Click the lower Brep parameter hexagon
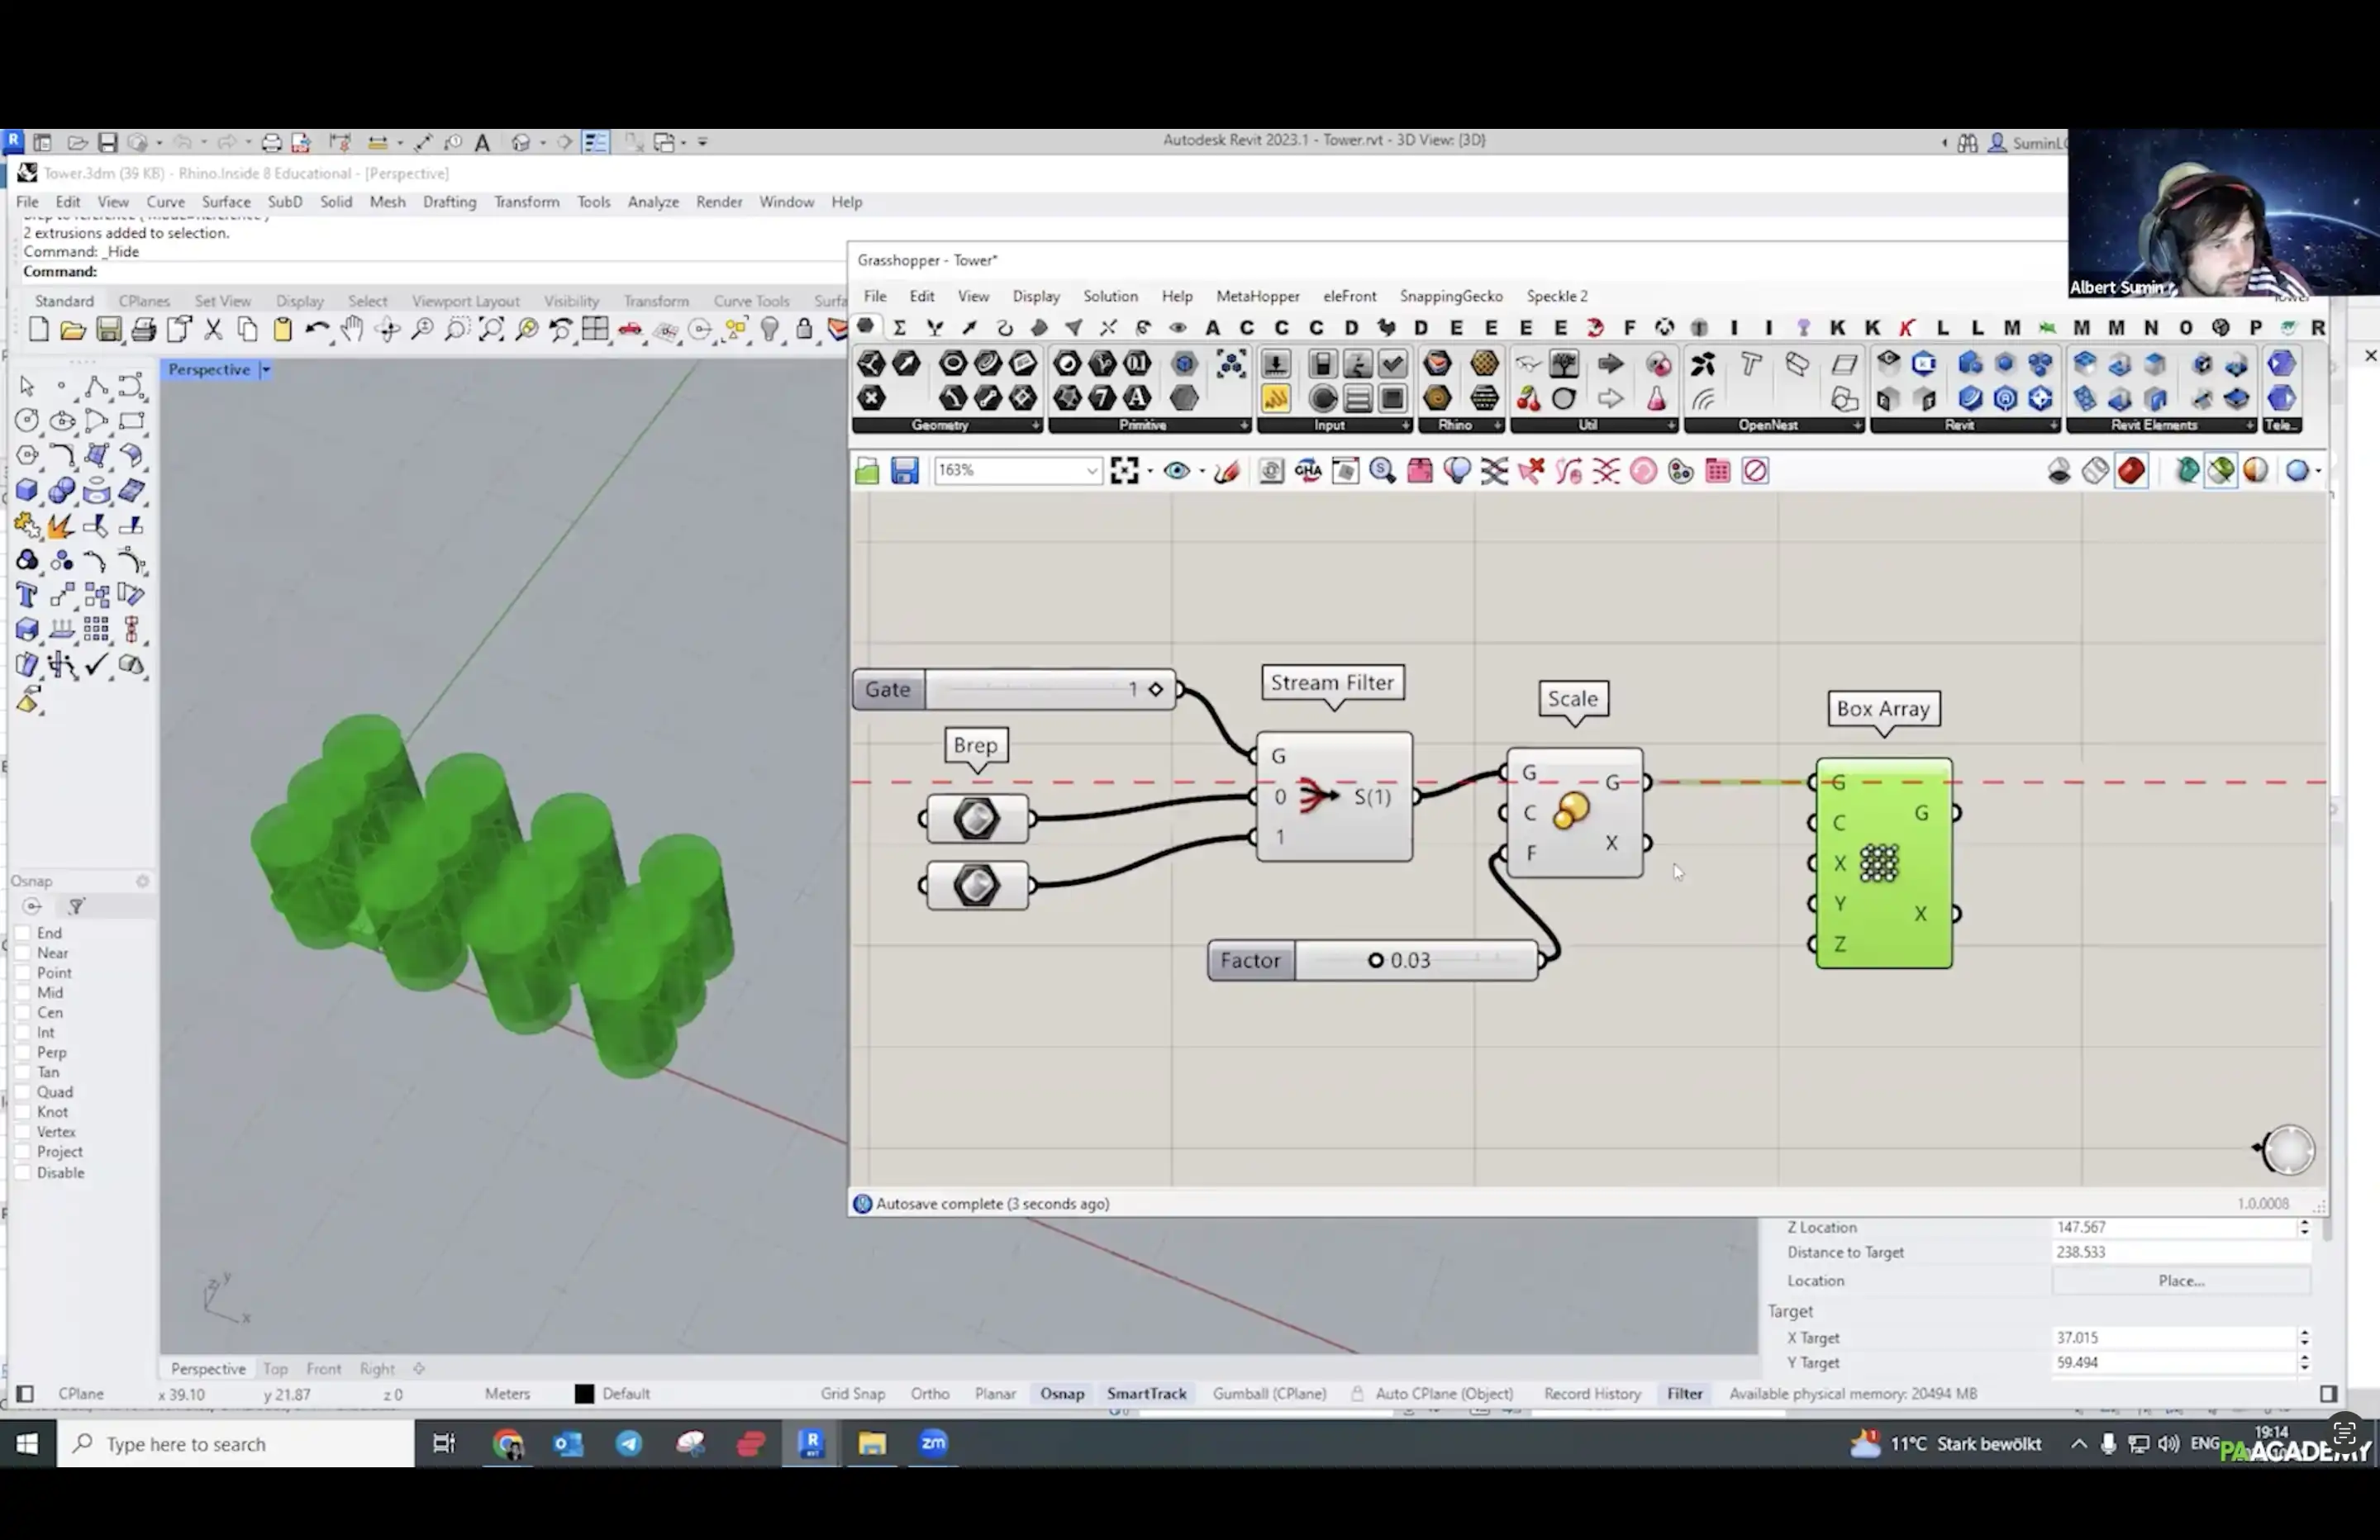 tap(976, 885)
